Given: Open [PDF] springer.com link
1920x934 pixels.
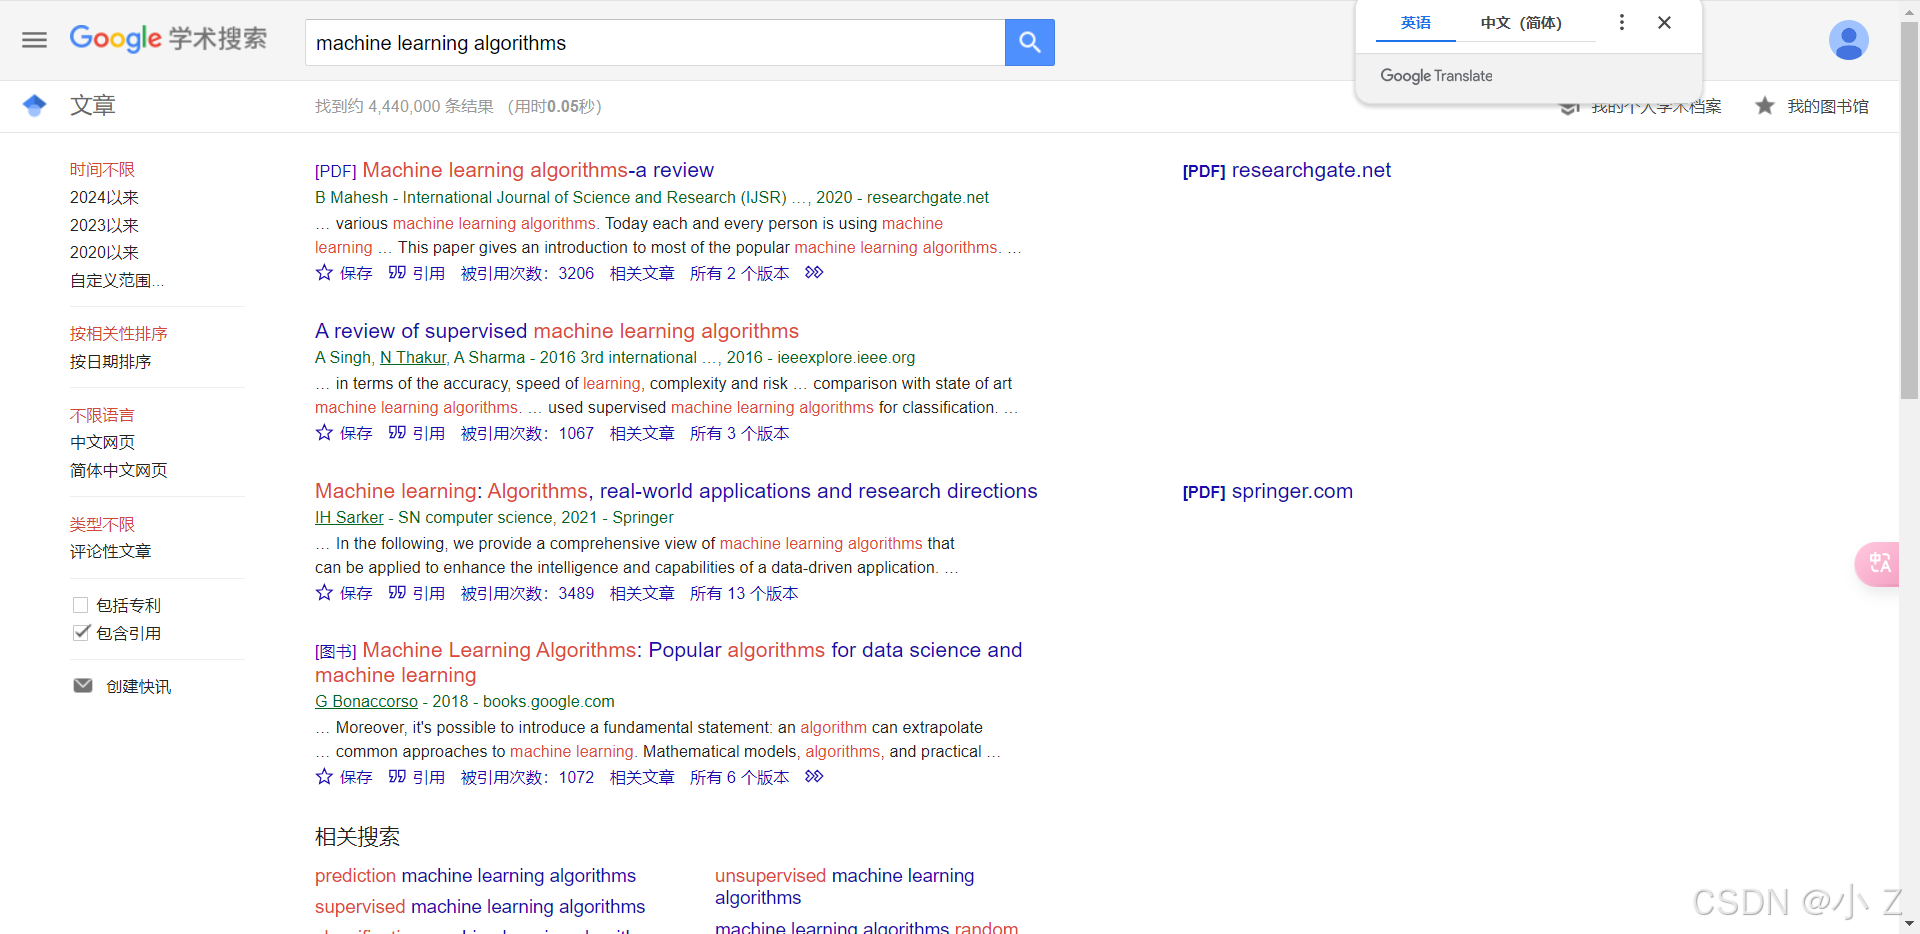Looking at the screenshot, I should 1267,491.
